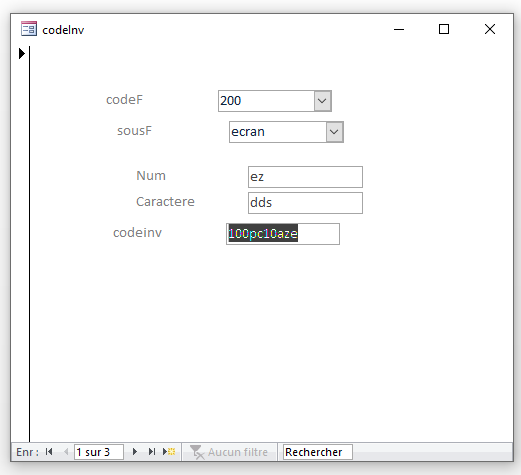Image resolution: width=521 pixels, height=475 pixels.
Task: Click the Caractere field containing dds
Action: point(305,203)
